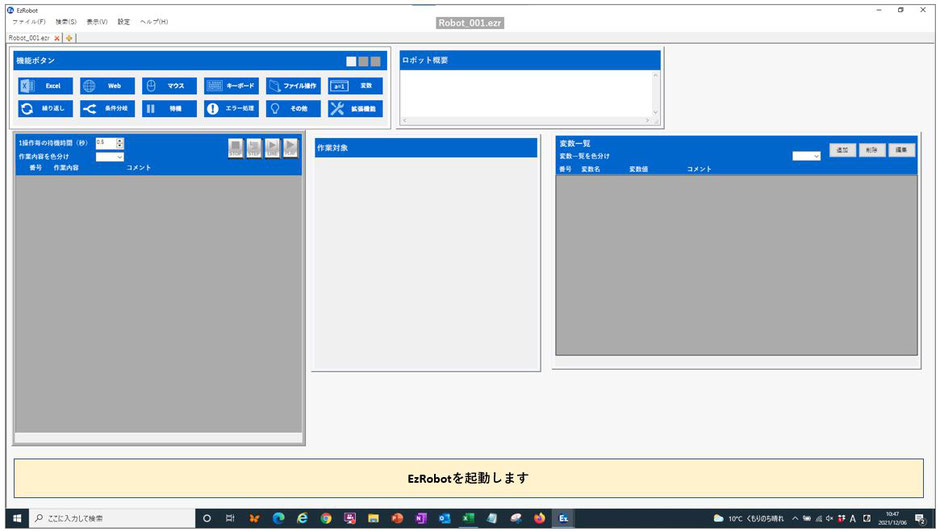Select the white square in 機能ボタン header
The width and height of the screenshot is (940, 532).
tap(351, 61)
